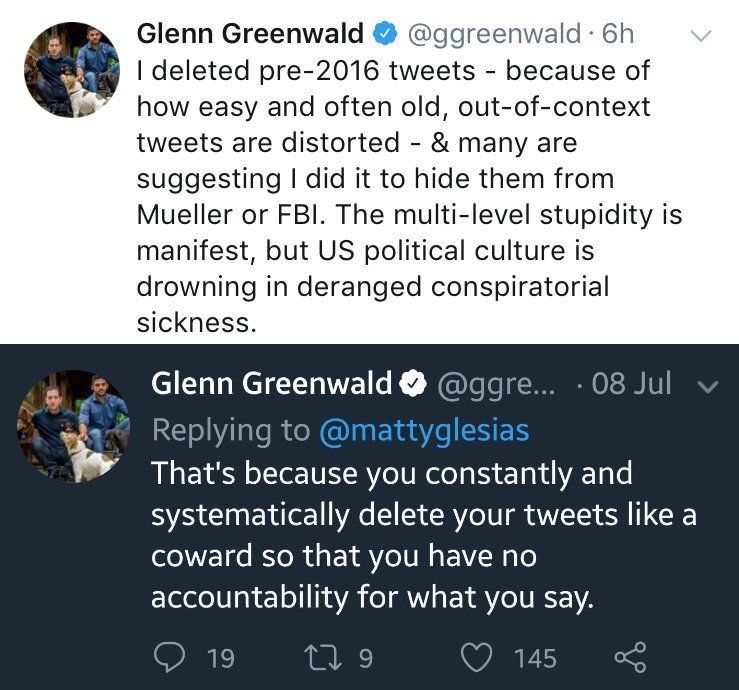The width and height of the screenshot is (739, 690).
Task: Expand the bottom tweet's chevron options menu
Action: click(x=705, y=385)
